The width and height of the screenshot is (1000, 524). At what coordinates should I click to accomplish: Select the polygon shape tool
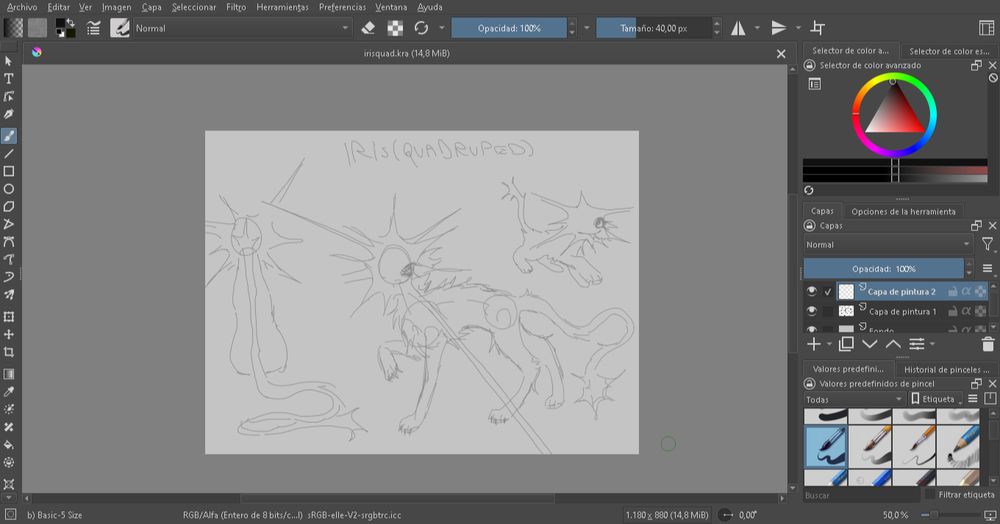pyautogui.click(x=9, y=207)
